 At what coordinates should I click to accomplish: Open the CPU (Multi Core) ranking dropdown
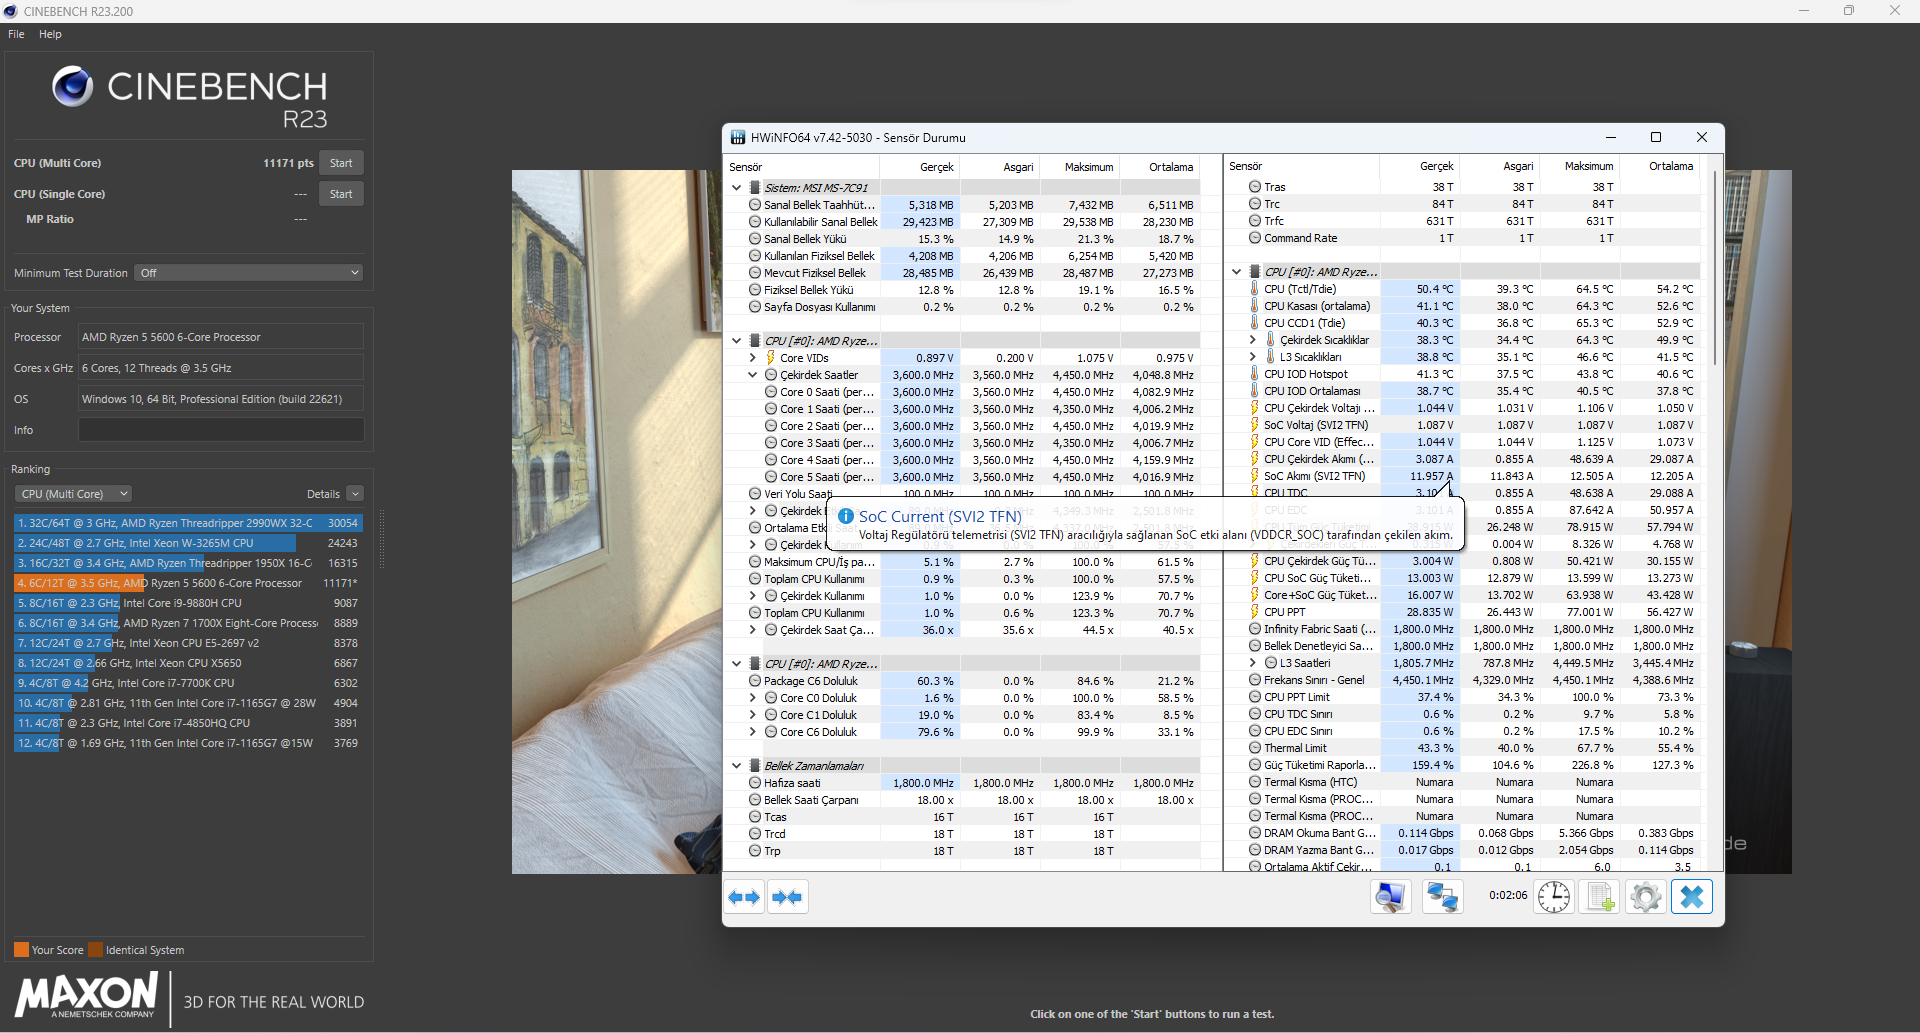click(x=73, y=494)
